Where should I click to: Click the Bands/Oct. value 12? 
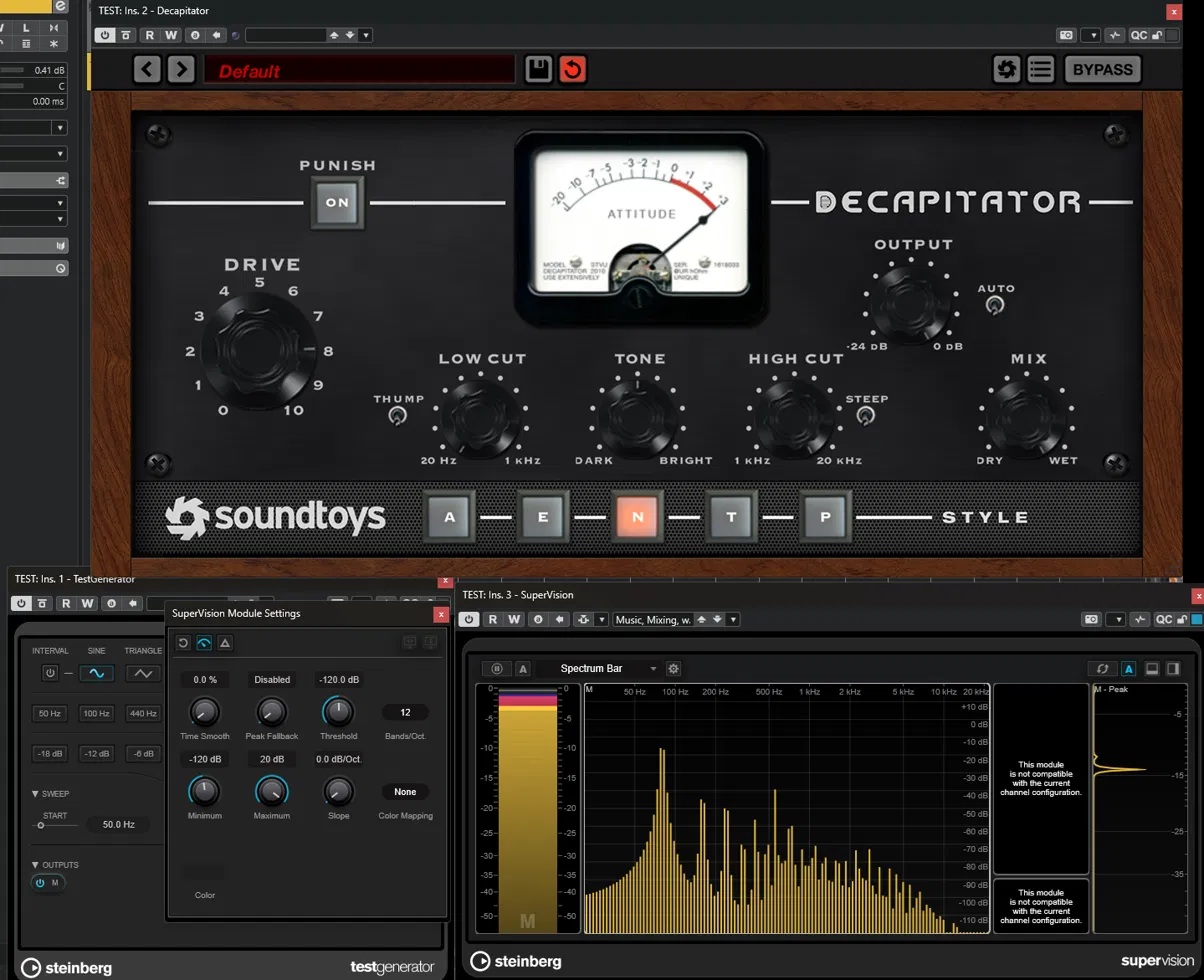pyautogui.click(x=405, y=712)
